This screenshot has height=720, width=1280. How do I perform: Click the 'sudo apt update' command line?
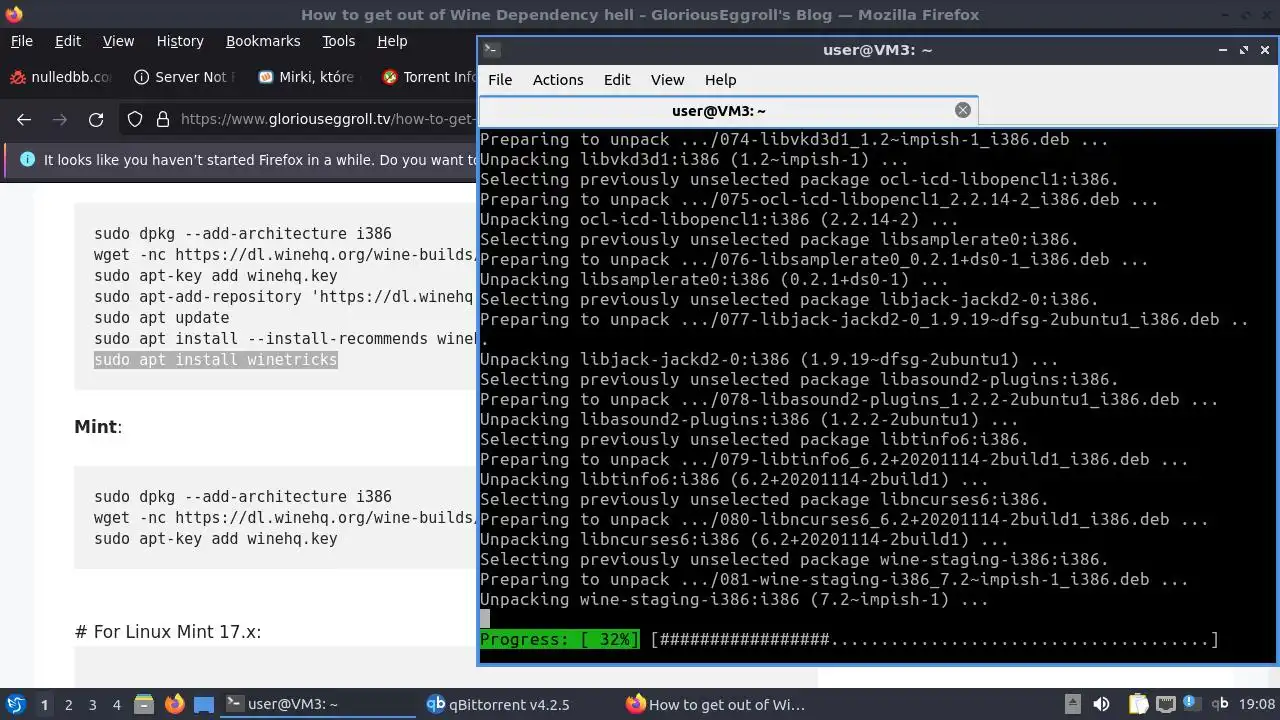[x=162, y=318]
